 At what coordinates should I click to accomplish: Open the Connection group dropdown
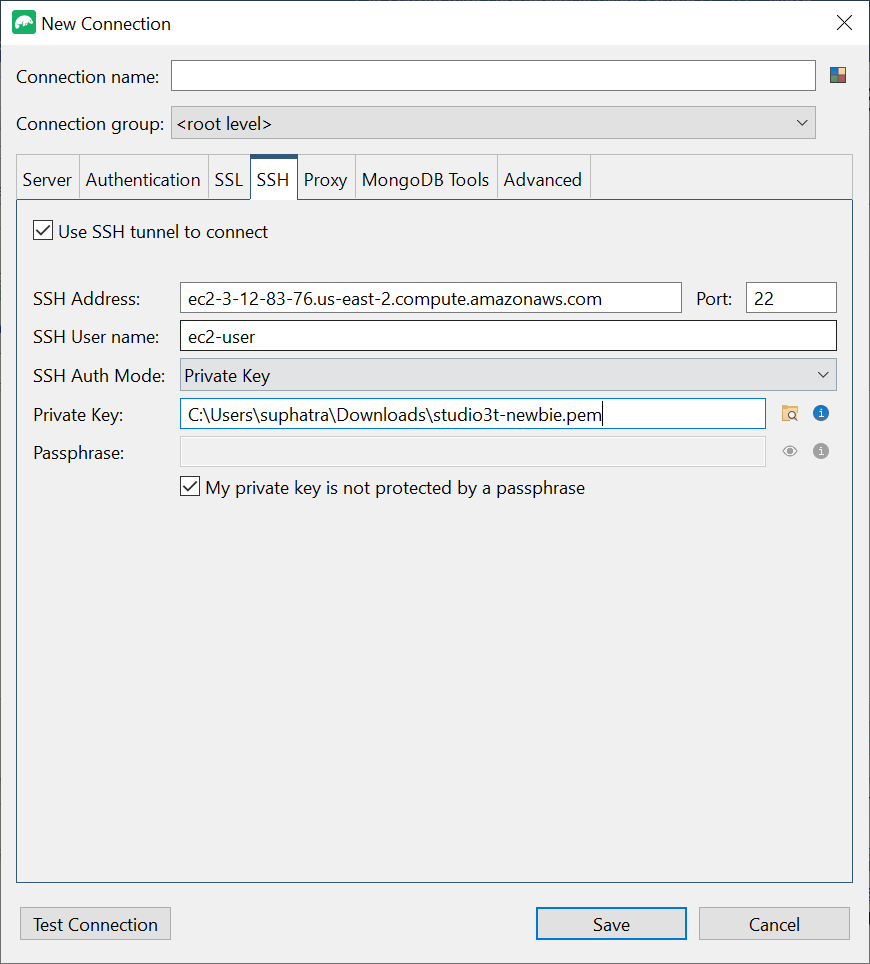(493, 122)
